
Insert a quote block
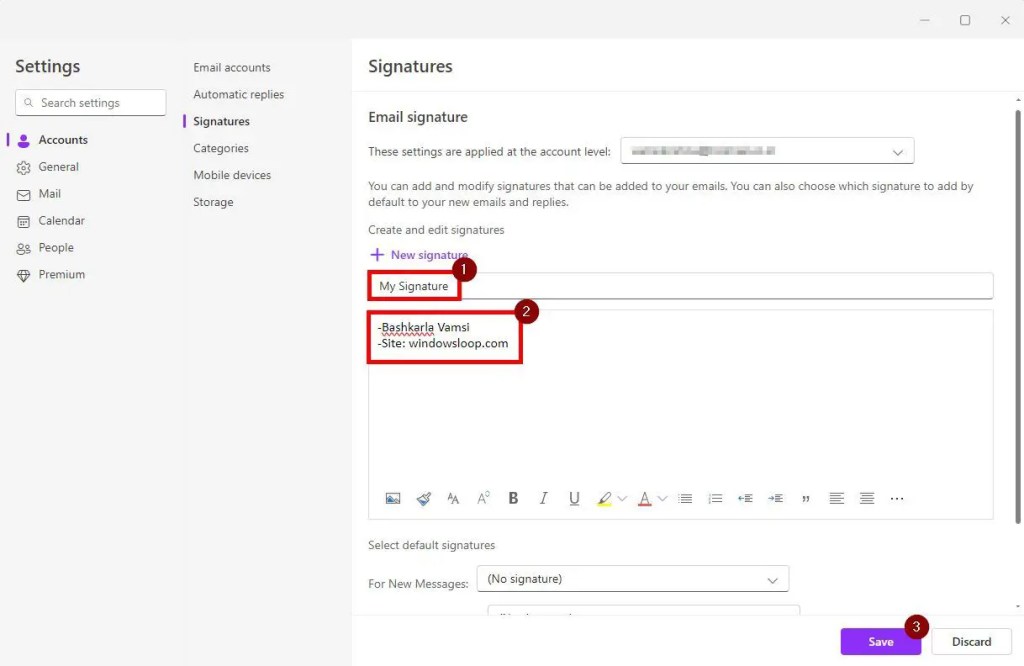[x=806, y=498]
